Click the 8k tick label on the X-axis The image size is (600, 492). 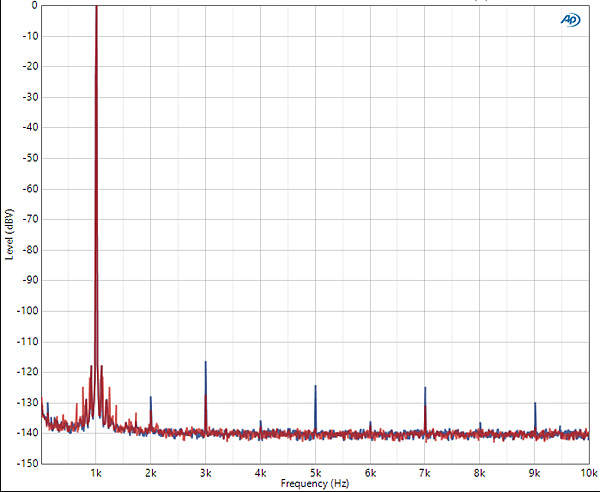(480, 472)
